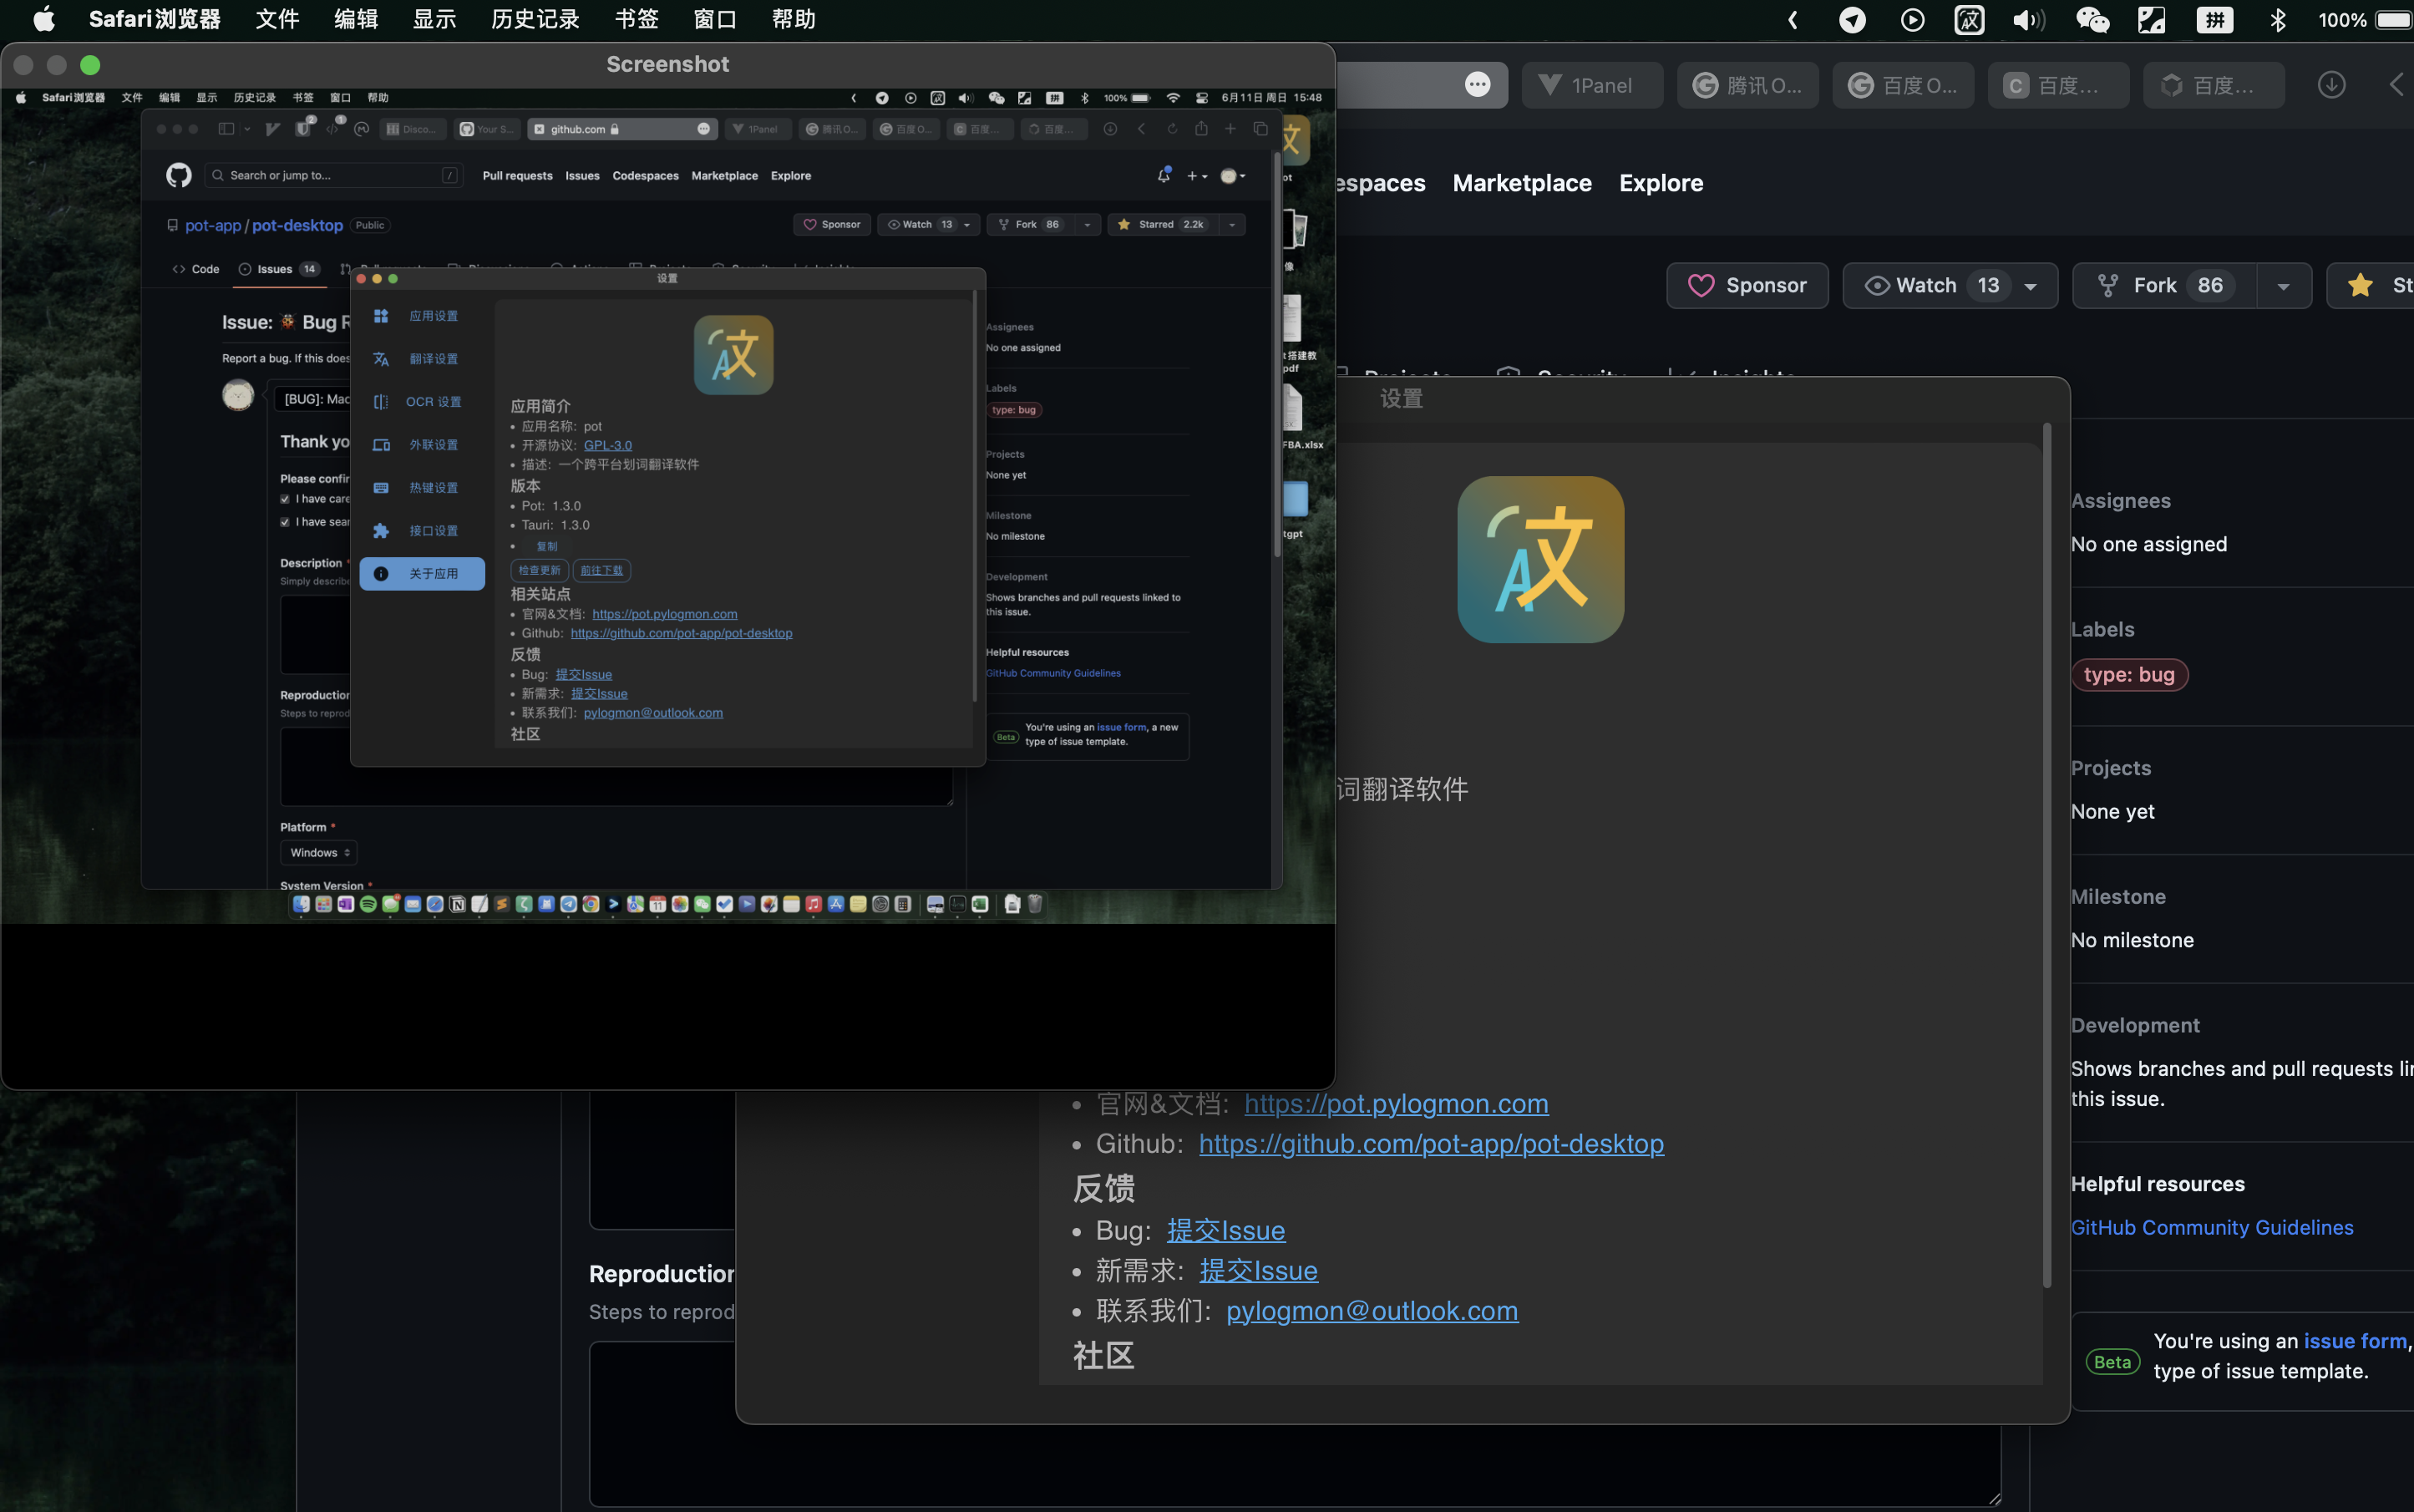Click the left chevron in menu bar
Image resolution: width=2414 pixels, height=1512 pixels.
click(x=1792, y=20)
